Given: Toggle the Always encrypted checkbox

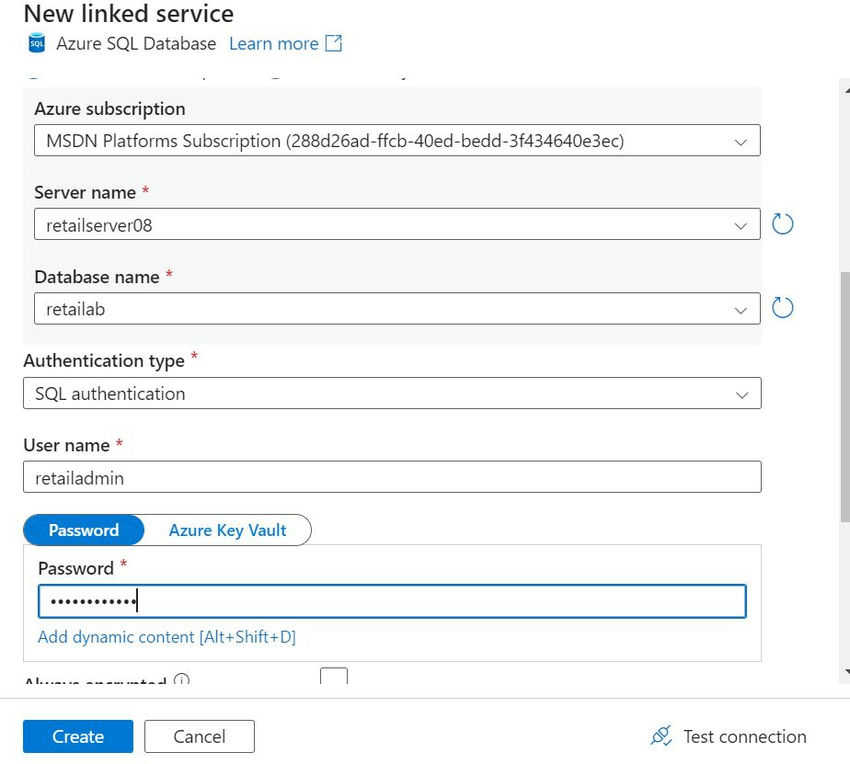Looking at the screenshot, I should pyautogui.click(x=334, y=677).
